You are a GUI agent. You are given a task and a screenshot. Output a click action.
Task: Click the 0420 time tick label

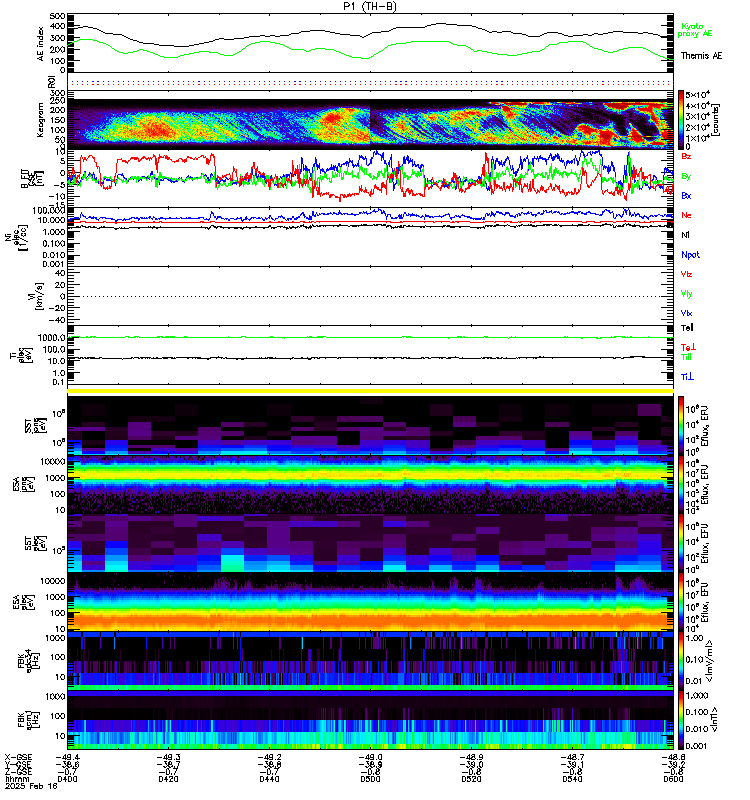click(x=168, y=779)
